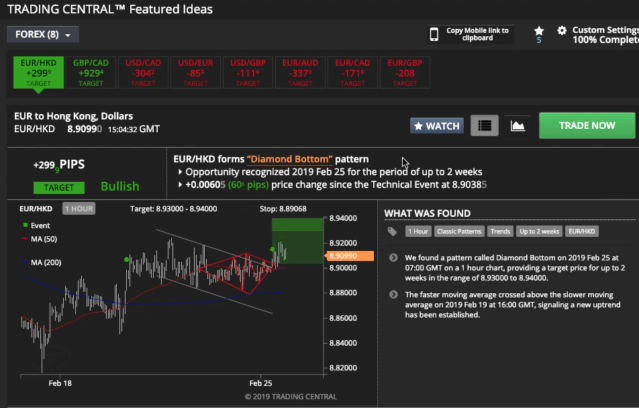Click the orange 8.90990 price marker
The width and height of the screenshot is (639, 408).
(x=349, y=256)
